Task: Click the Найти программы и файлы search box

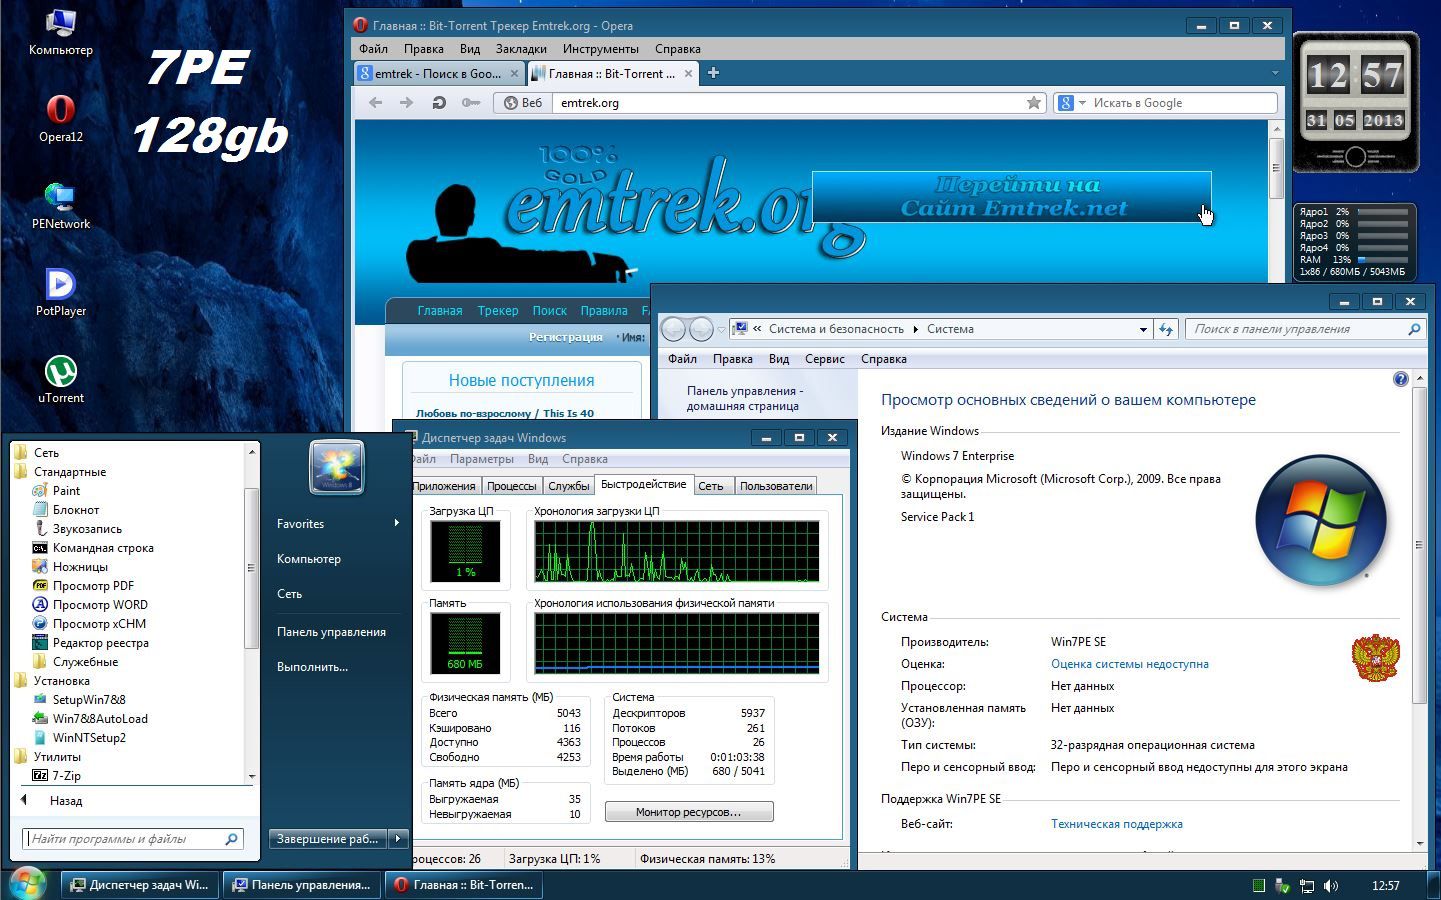Action: tap(132, 839)
